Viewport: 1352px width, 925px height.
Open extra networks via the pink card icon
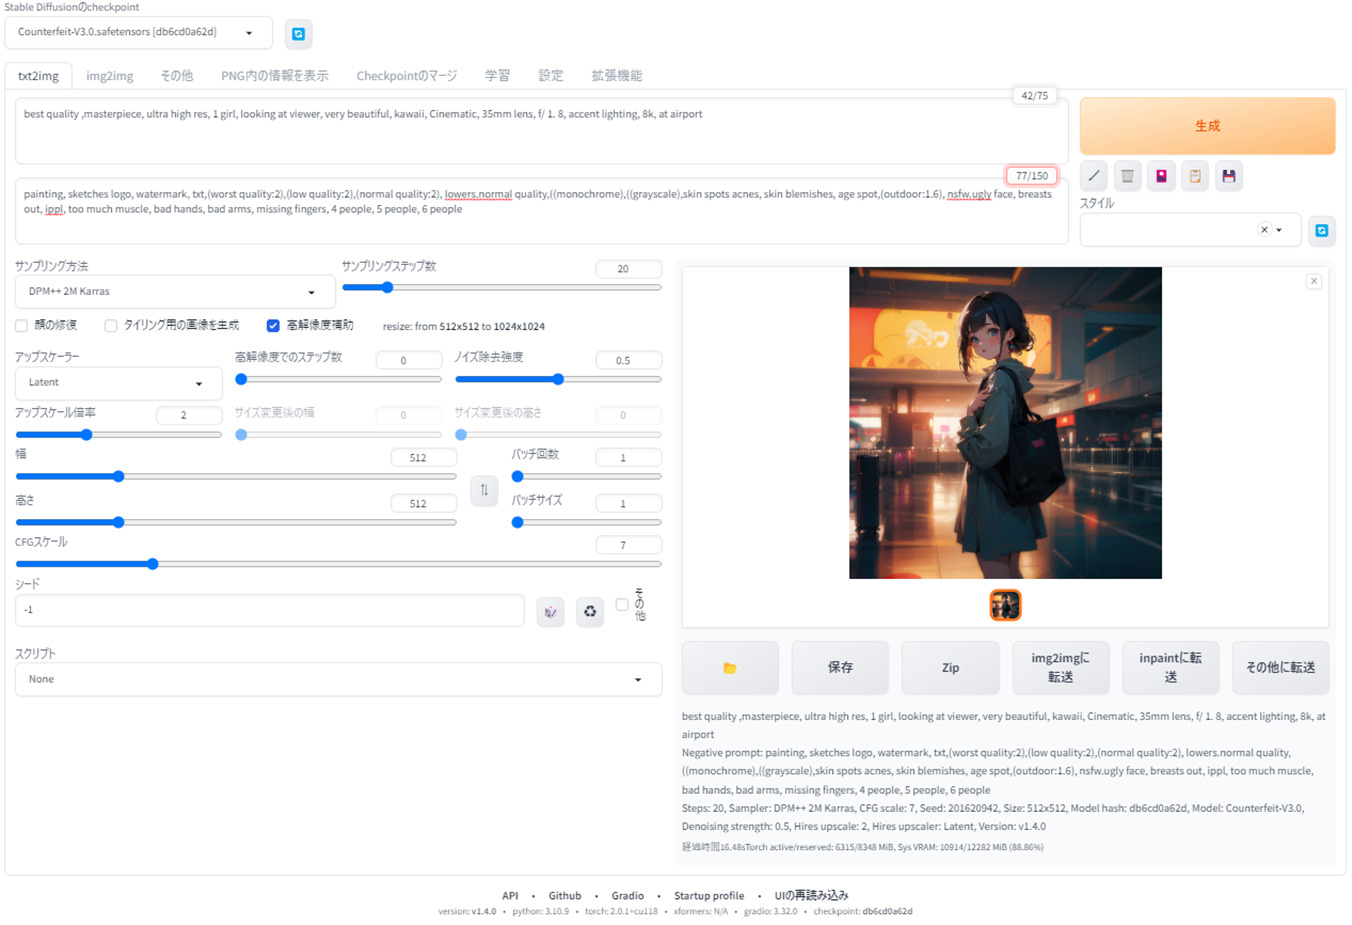tap(1161, 175)
